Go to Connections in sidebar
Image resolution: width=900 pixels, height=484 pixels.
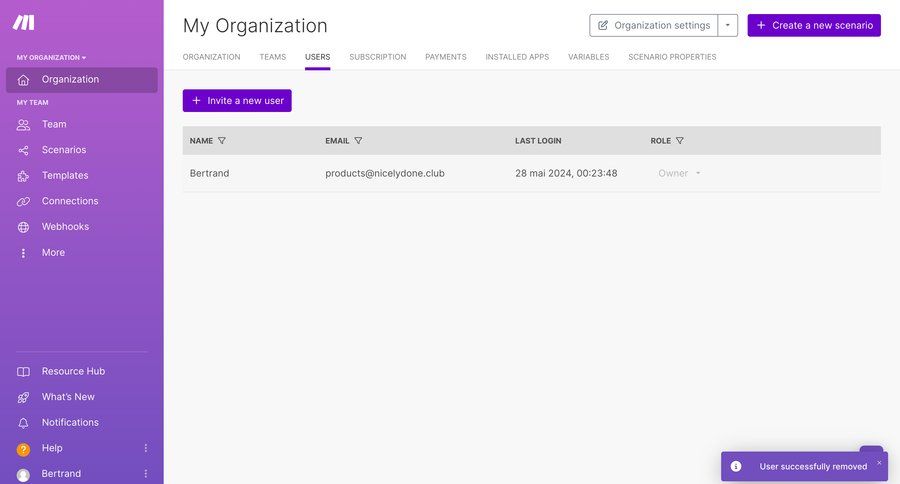point(70,201)
